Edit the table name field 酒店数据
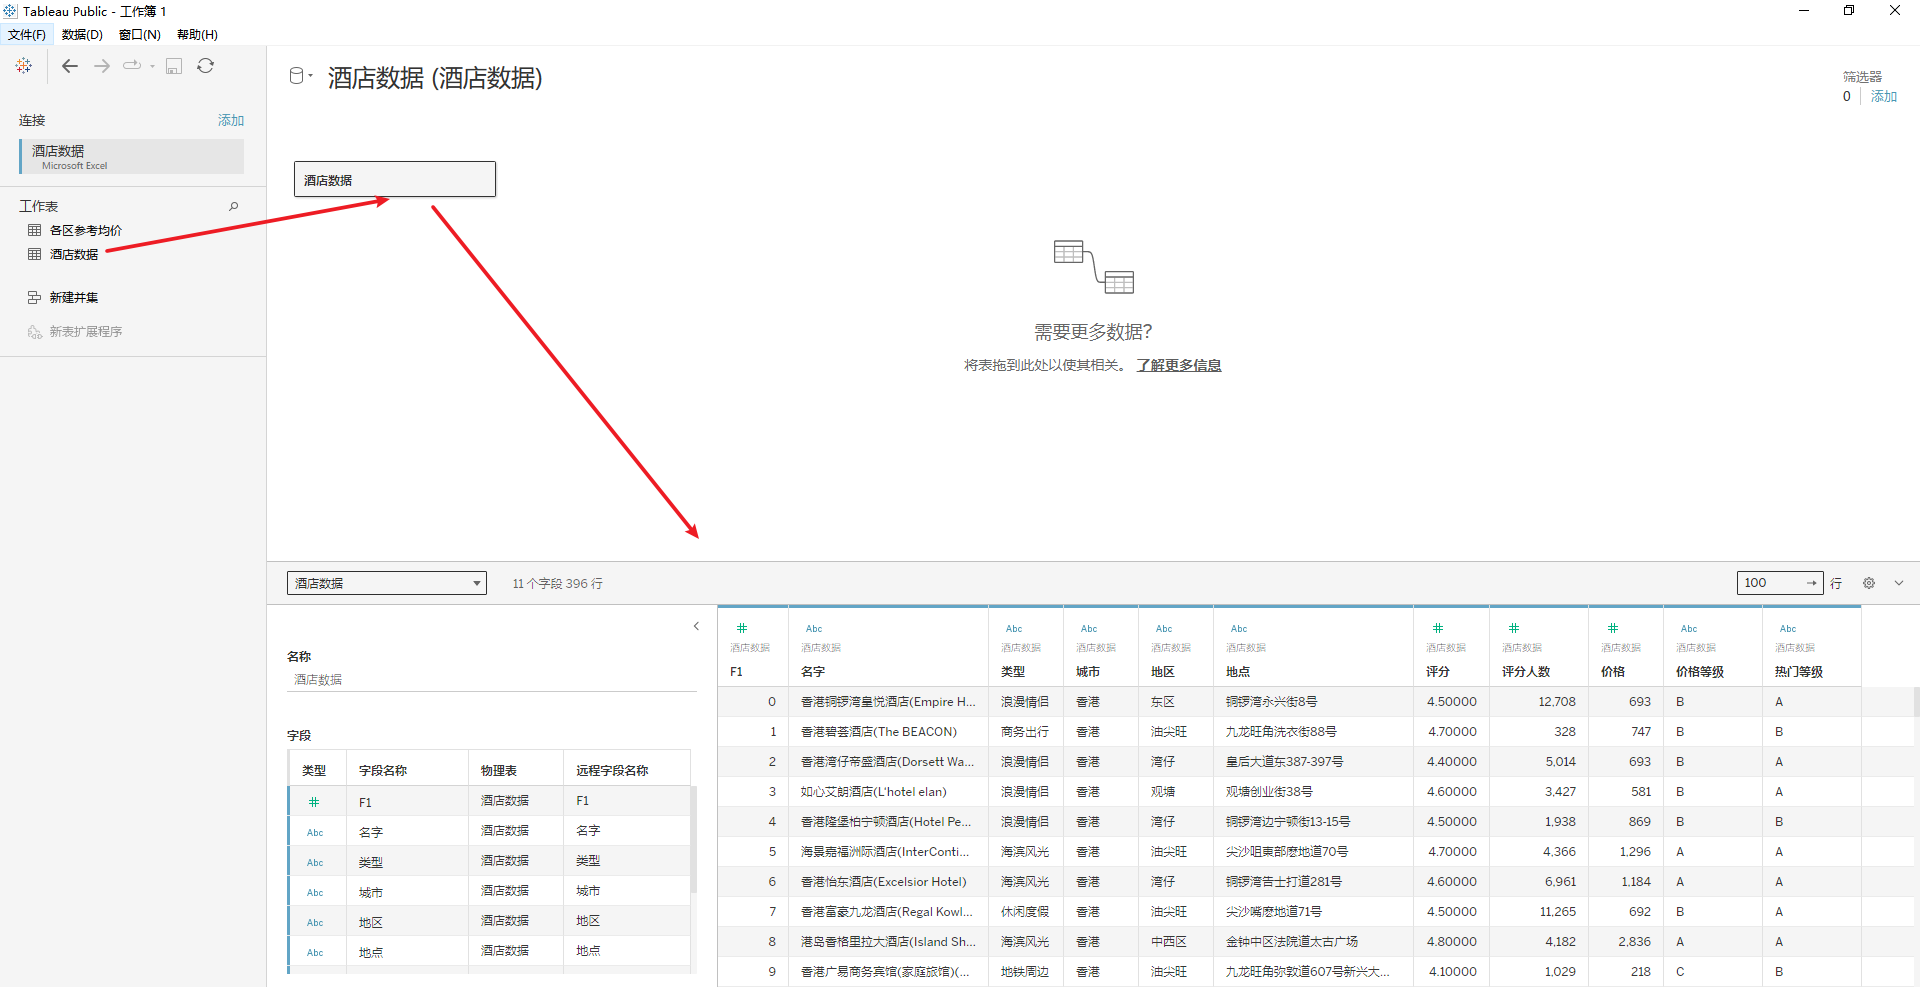The width and height of the screenshot is (1920, 987). [492, 680]
